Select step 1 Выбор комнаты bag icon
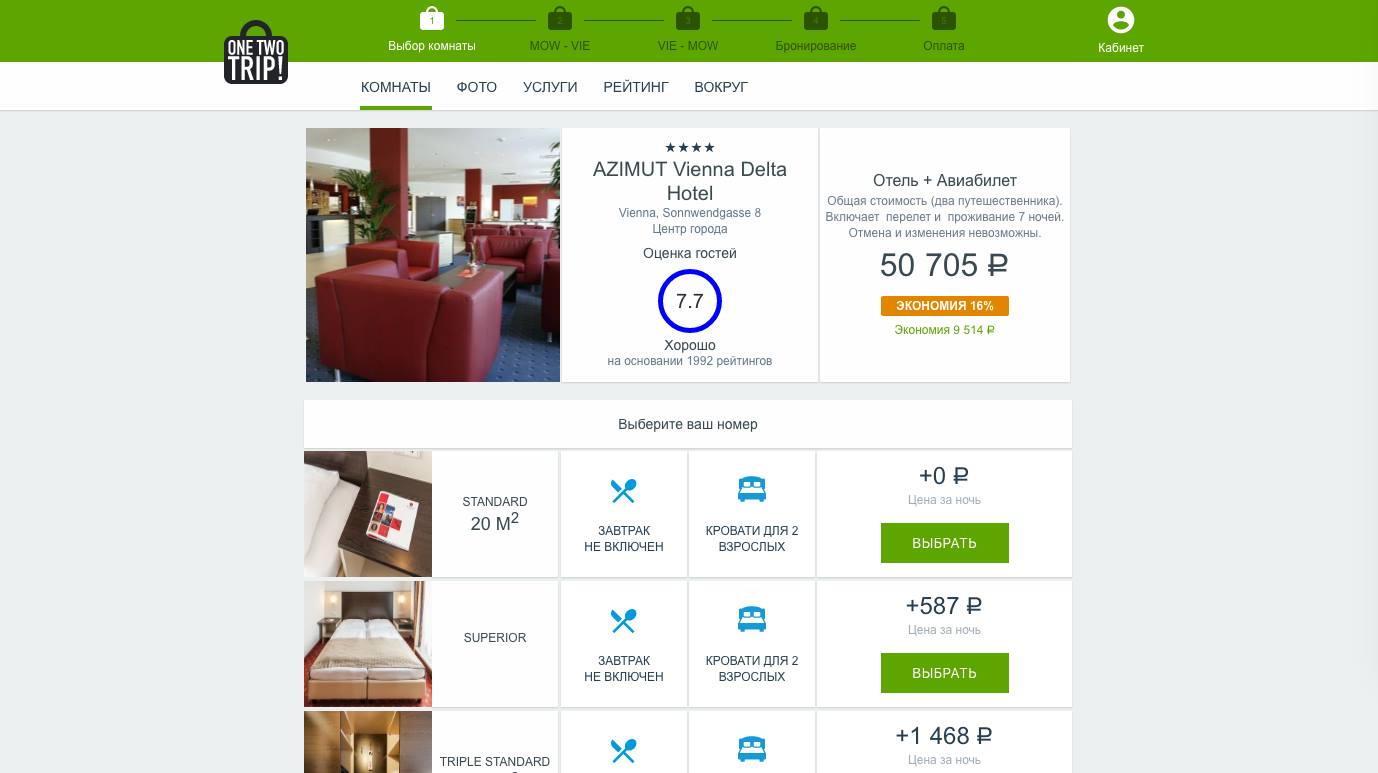This screenshot has width=1378, height=773. click(x=431, y=18)
